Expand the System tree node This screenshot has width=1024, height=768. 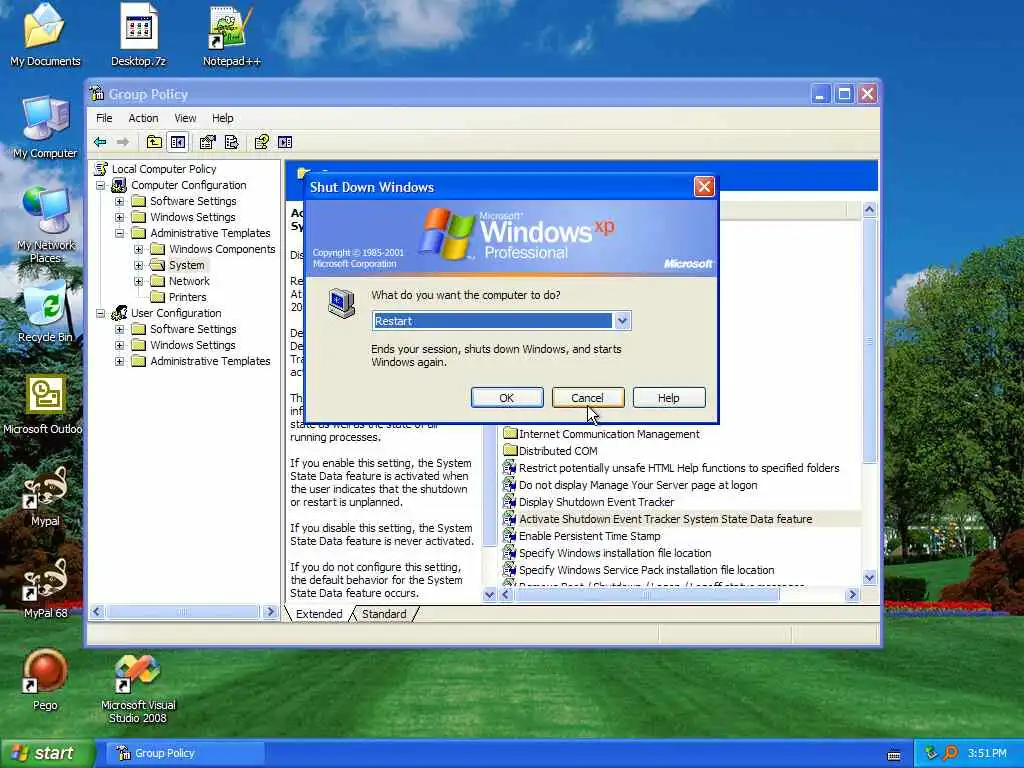pos(138,265)
